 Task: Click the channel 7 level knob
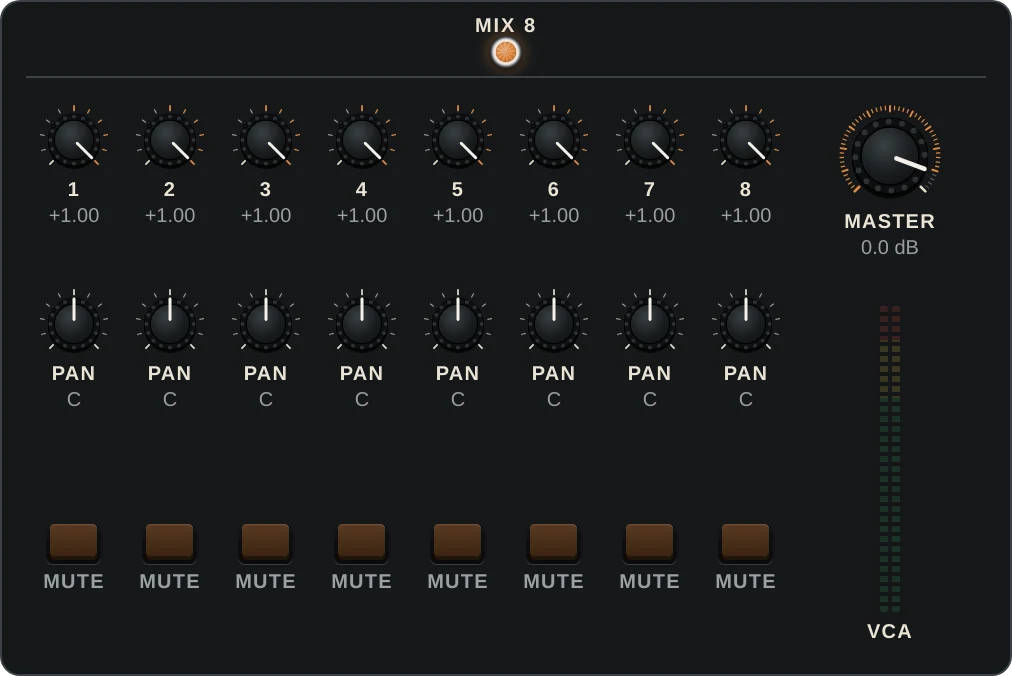coord(649,140)
